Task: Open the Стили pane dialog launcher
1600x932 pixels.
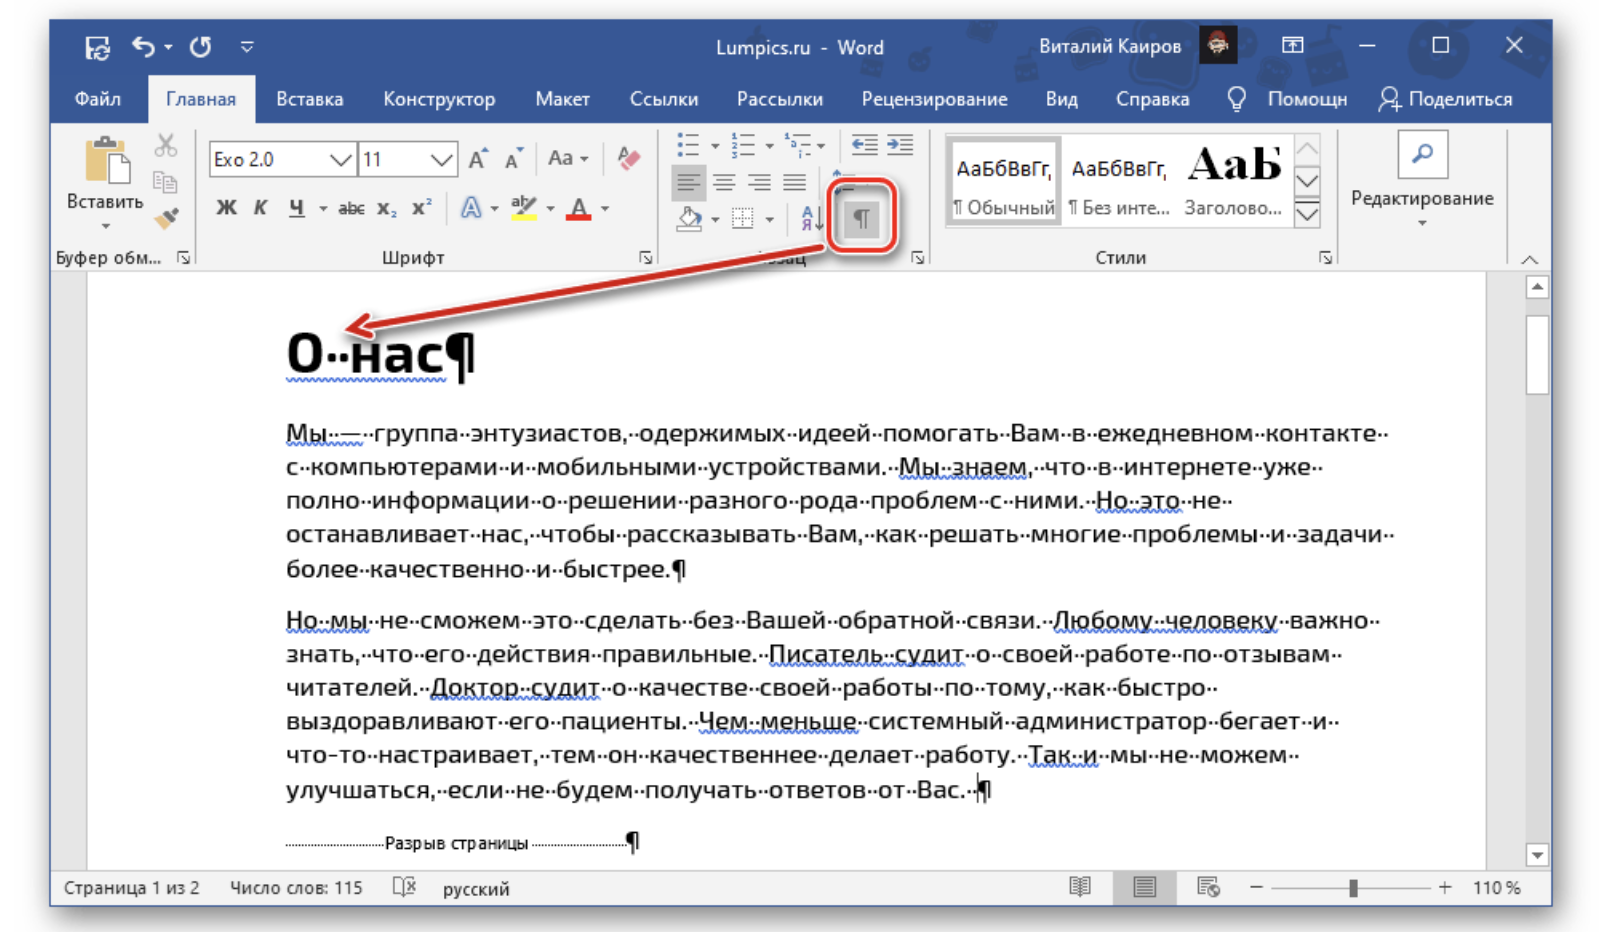Action: [x=1326, y=258]
